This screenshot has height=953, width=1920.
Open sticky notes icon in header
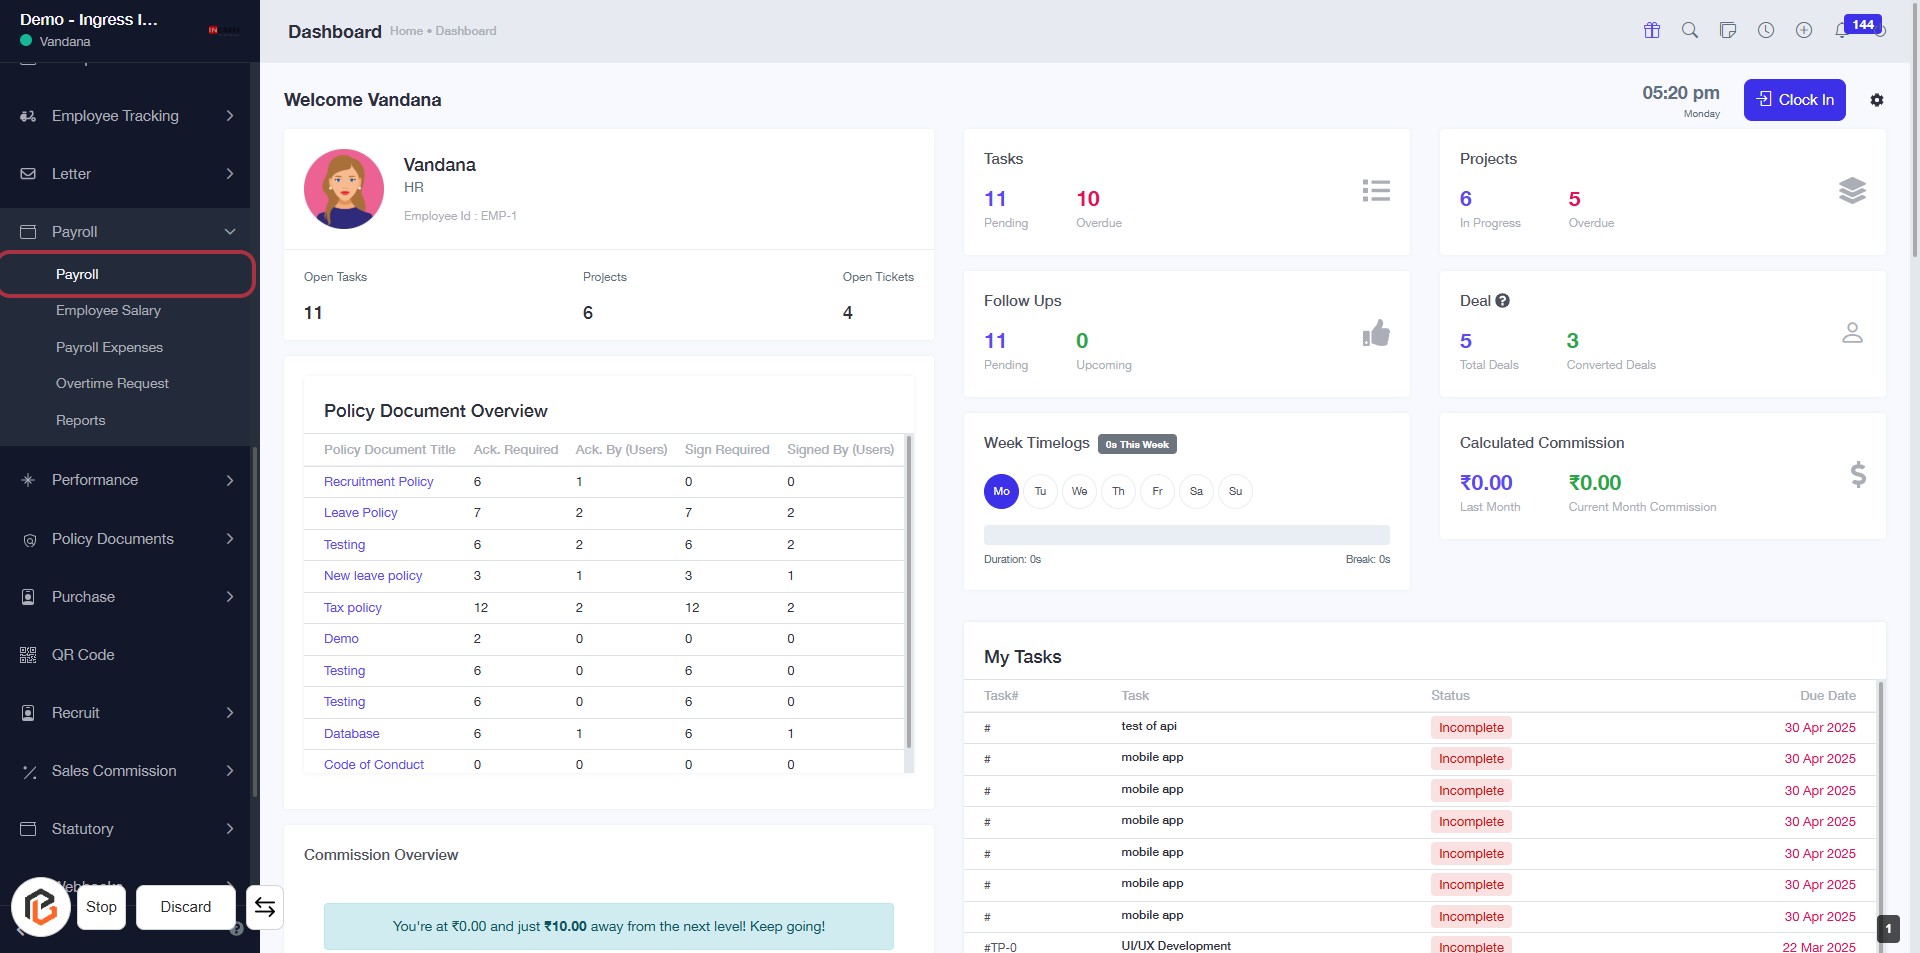coord(1728,30)
